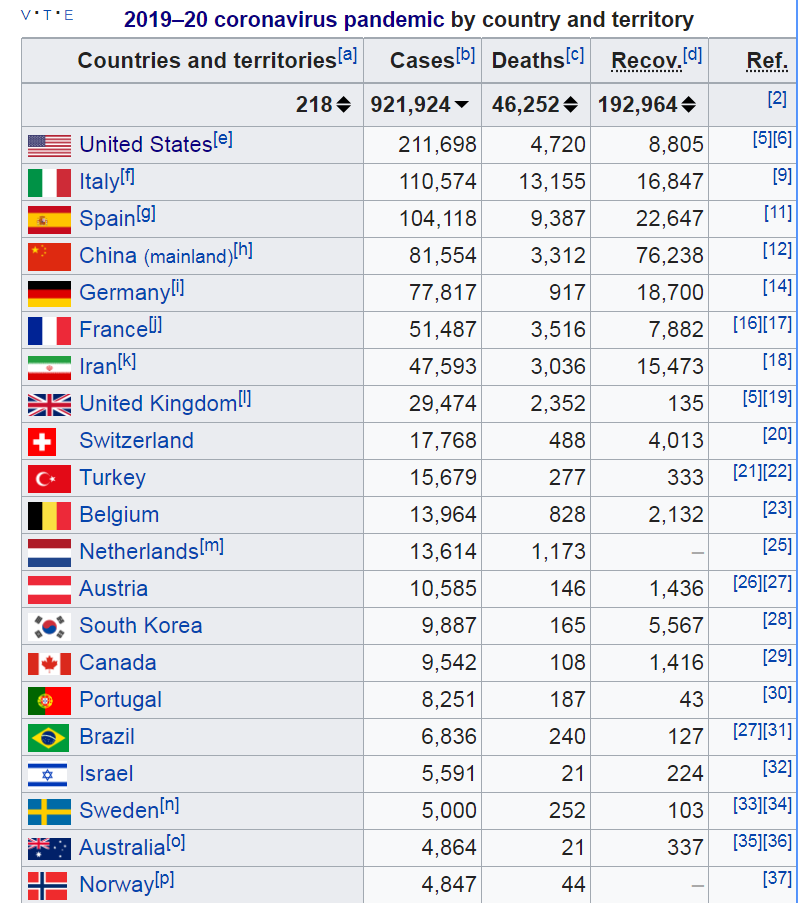This screenshot has width=798, height=903.
Task: Open the coronavirus pandemic title link
Action: tap(284, 20)
